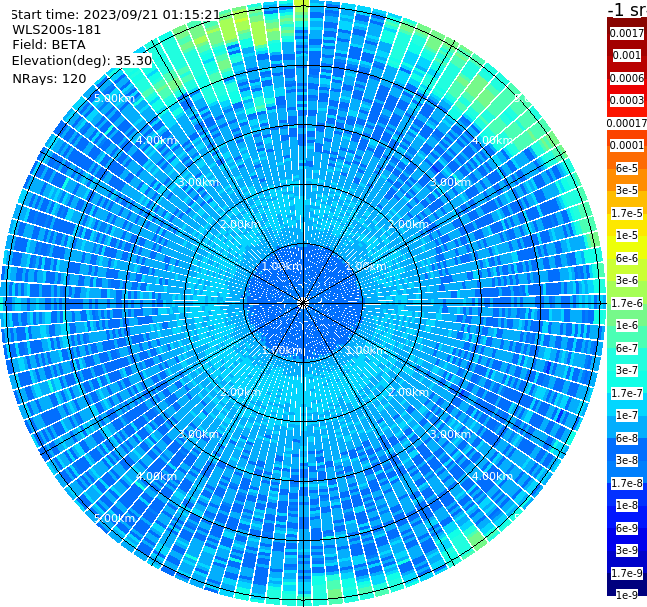Select the 3e-9 colorbar tick label
This screenshot has width=647, height=607.
pyautogui.click(x=627, y=550)
